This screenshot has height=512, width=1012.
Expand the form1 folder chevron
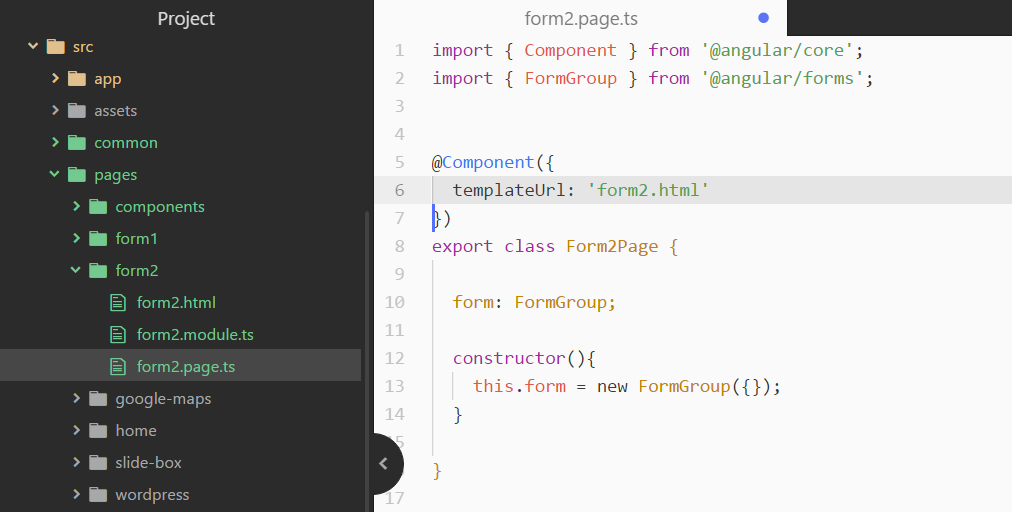click(76, 238)
